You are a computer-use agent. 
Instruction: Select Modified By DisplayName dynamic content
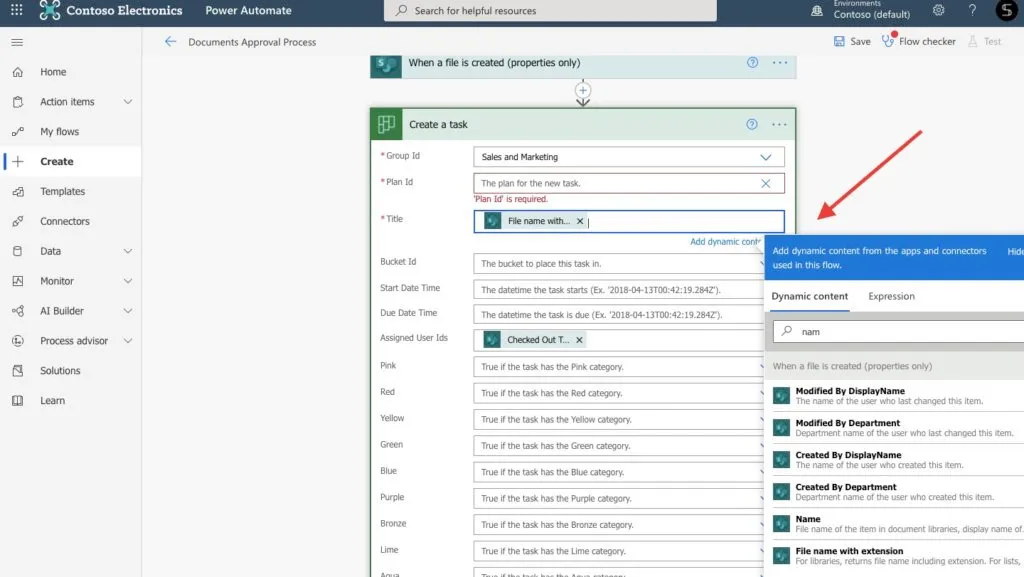pos(898,396)
